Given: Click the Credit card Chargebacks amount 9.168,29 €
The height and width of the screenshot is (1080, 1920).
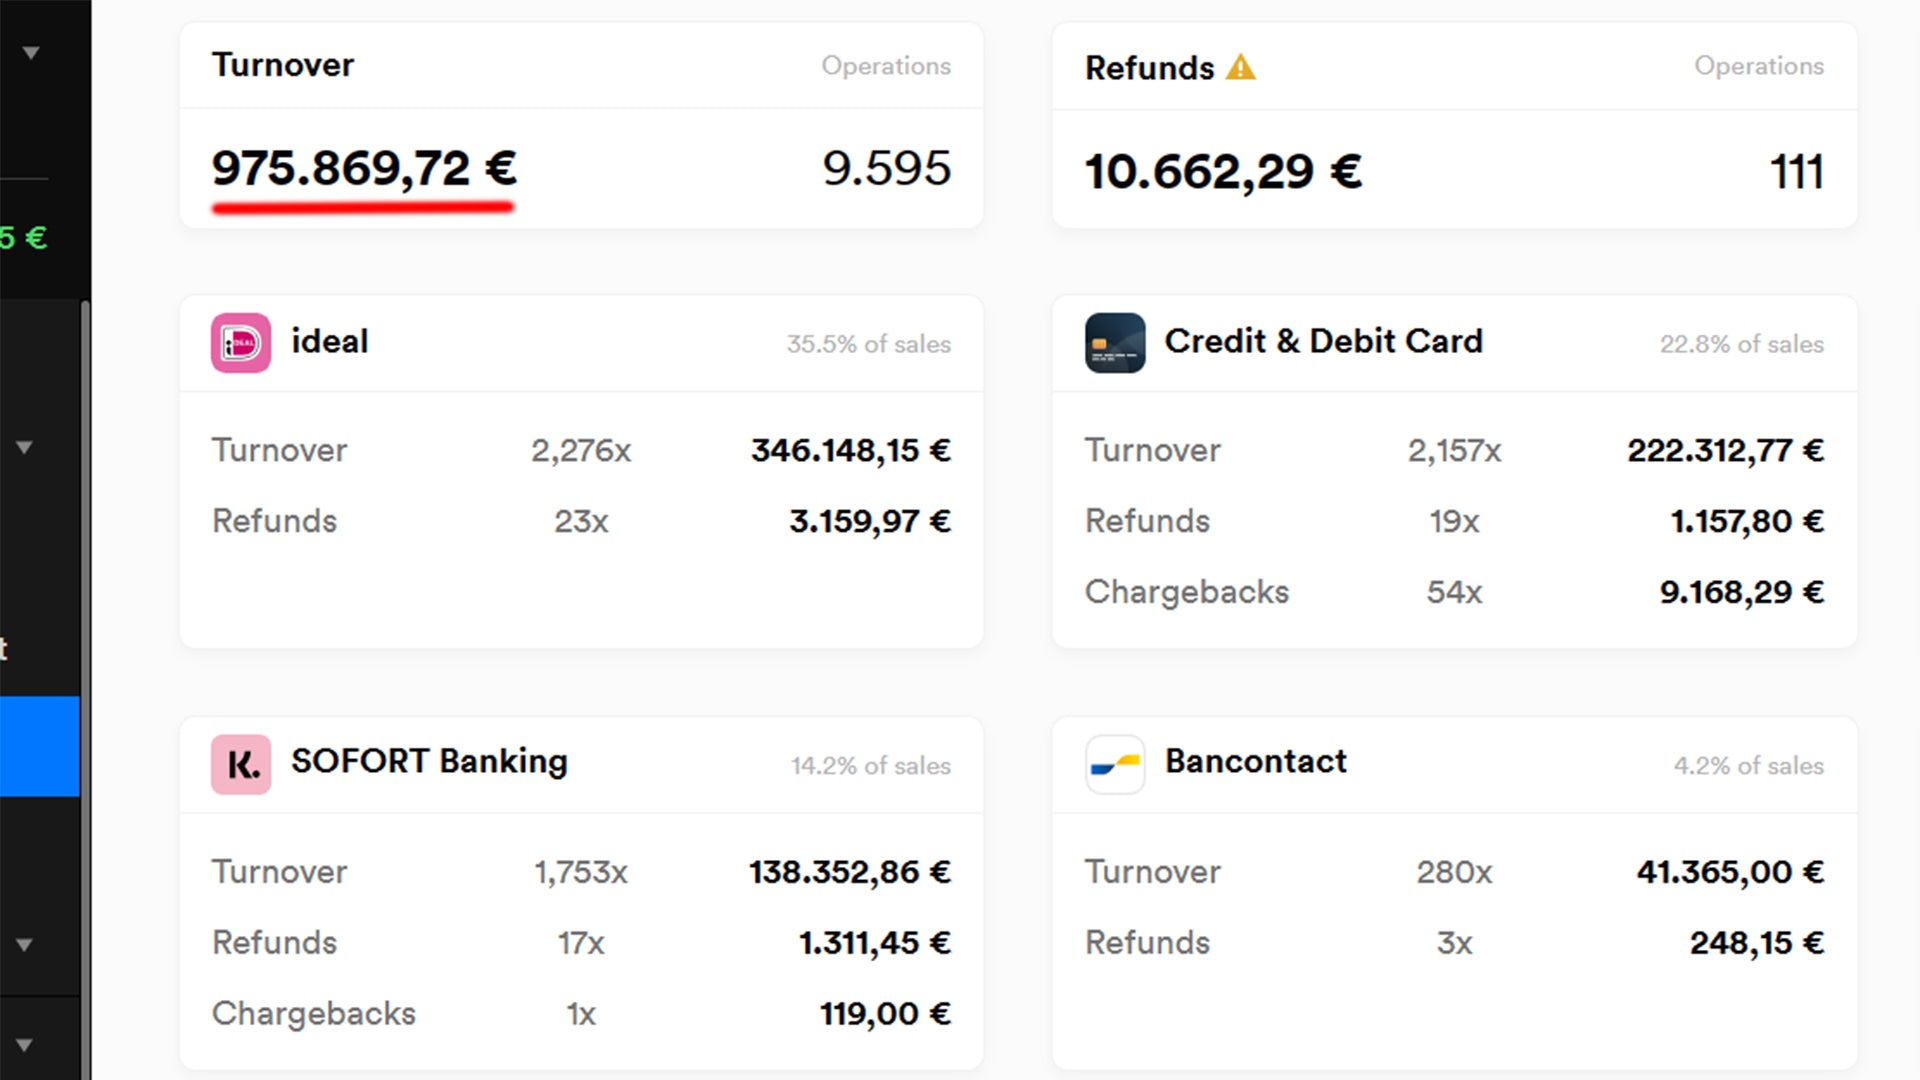Looking at the screenshot, I should click(x=1741, y=592).
